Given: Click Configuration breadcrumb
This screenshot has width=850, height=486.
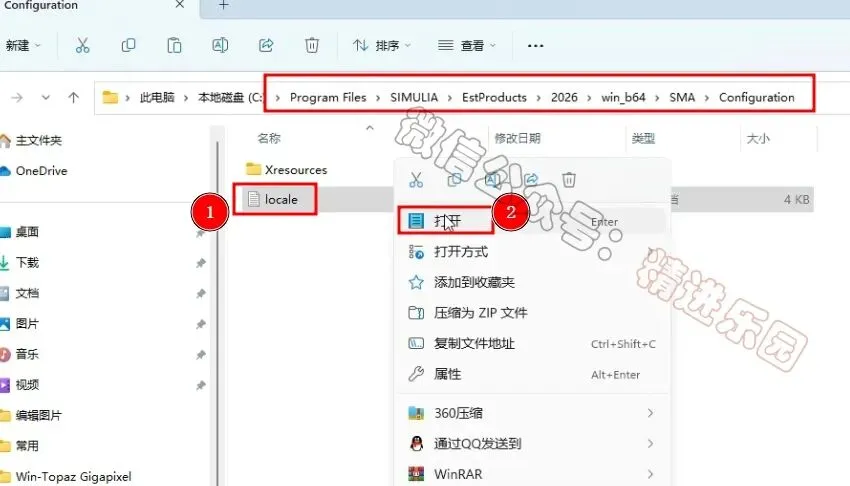Looking at the screenshot, I should (x=757, y=98).
